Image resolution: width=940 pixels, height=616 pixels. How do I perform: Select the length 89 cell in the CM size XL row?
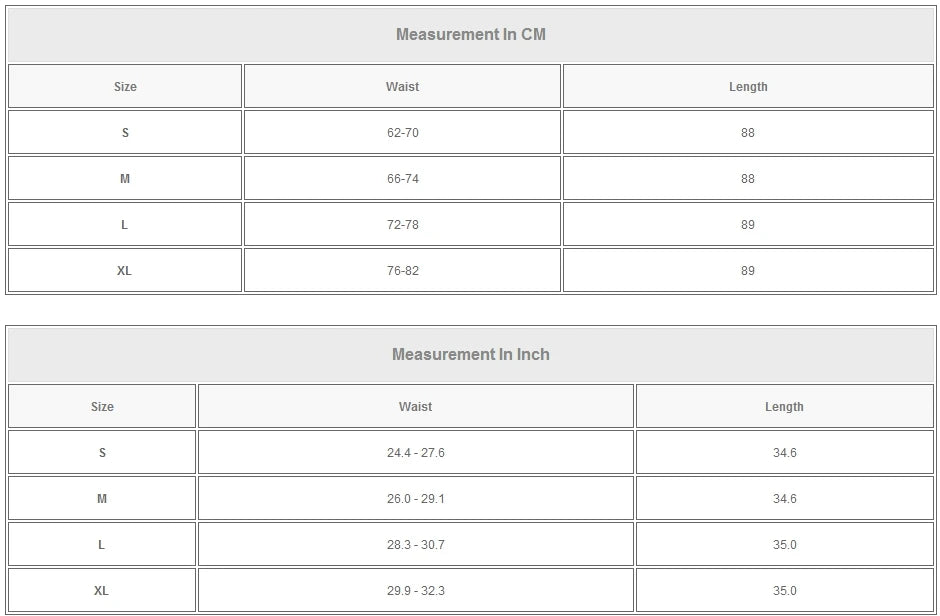tap(748, 271)
